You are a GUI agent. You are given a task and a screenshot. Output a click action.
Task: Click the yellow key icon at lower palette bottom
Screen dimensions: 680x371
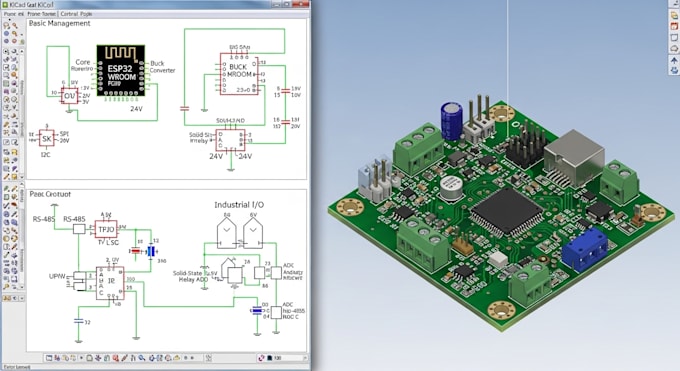click(7, 286)
